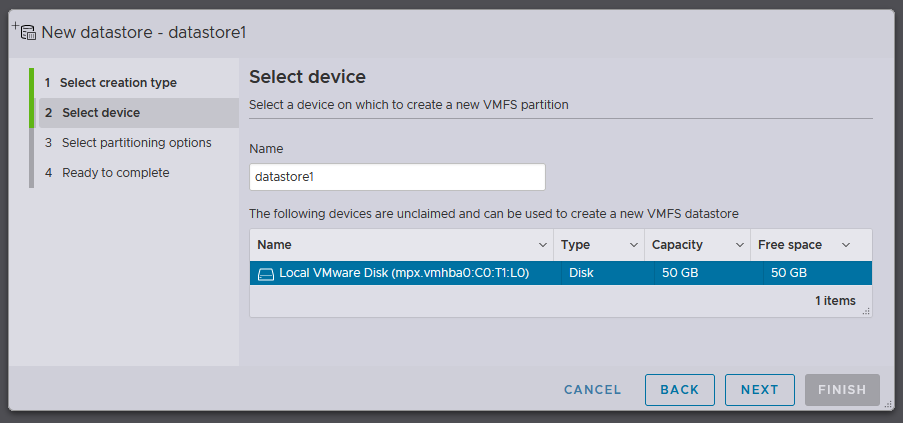Select step 2 Select device
Image resolution: width=903 pixels, height=423 pixels.
(x=139, y=113)
